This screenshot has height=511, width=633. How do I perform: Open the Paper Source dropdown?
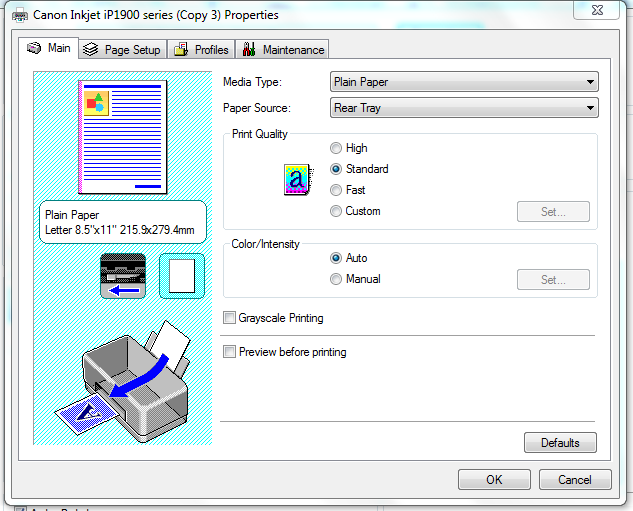pos(464,108)
